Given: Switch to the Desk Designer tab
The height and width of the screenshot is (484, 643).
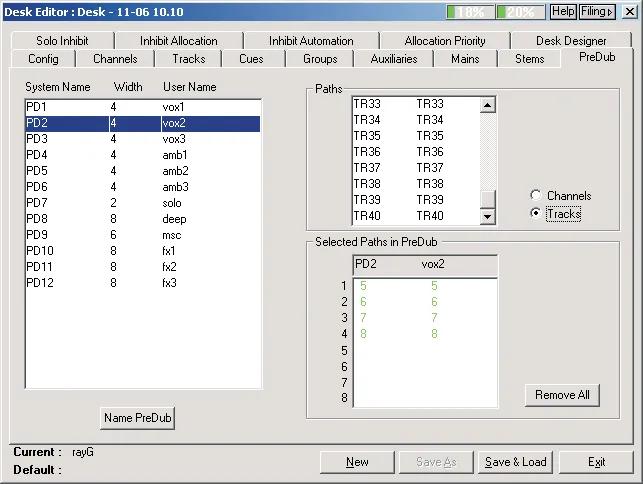Looking at the screenshot, I should click(x=571, y=41).
